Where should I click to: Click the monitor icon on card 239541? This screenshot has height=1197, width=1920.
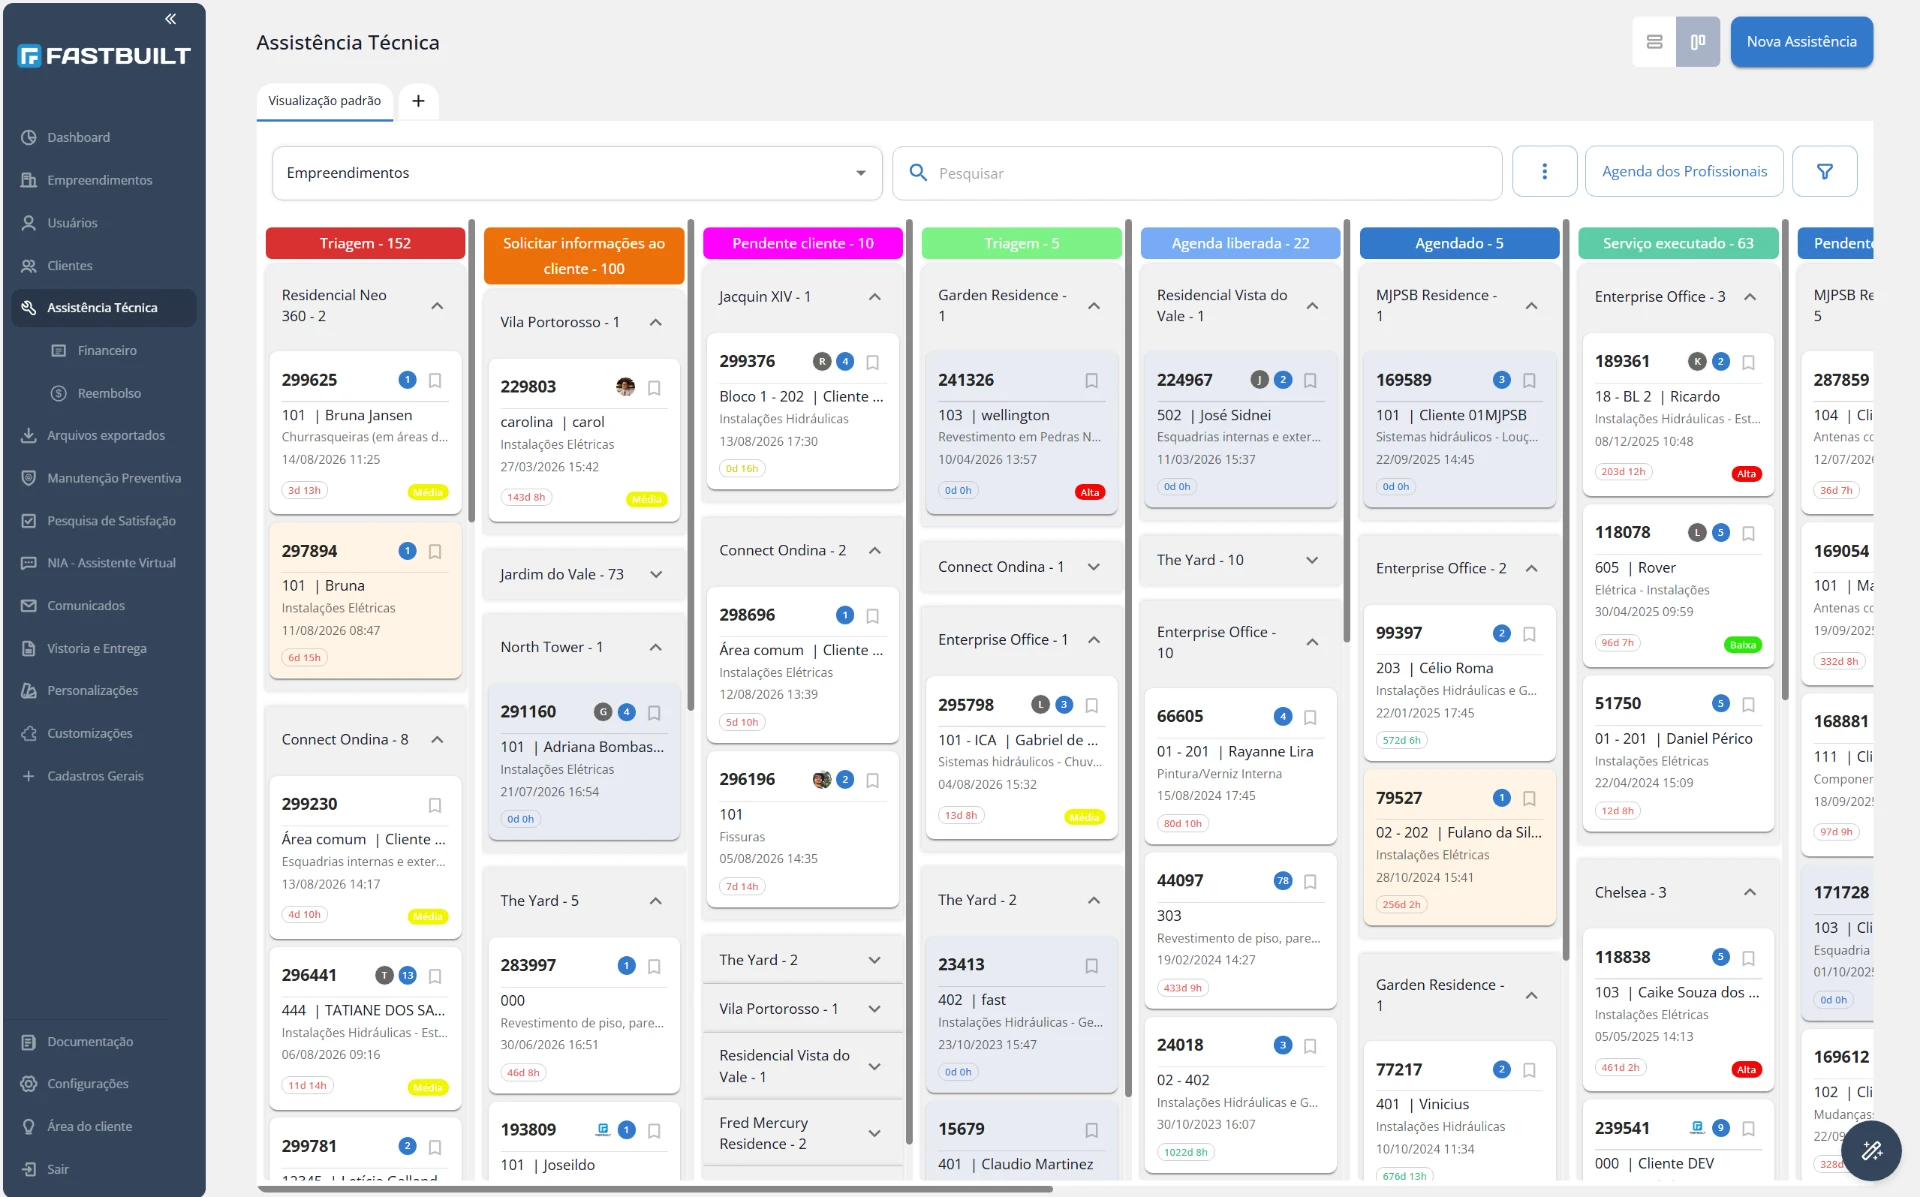point(1697,1128)
